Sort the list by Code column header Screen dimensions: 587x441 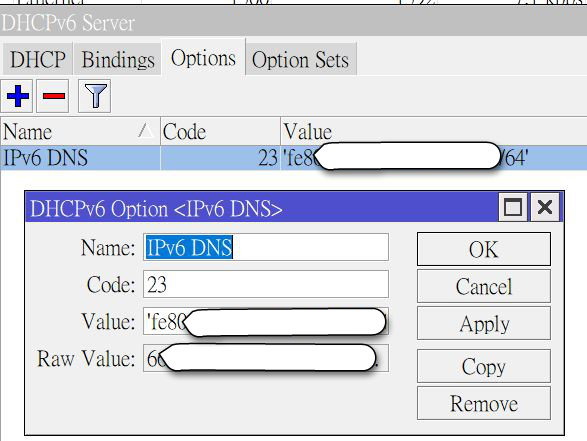[x=220, y=131]
